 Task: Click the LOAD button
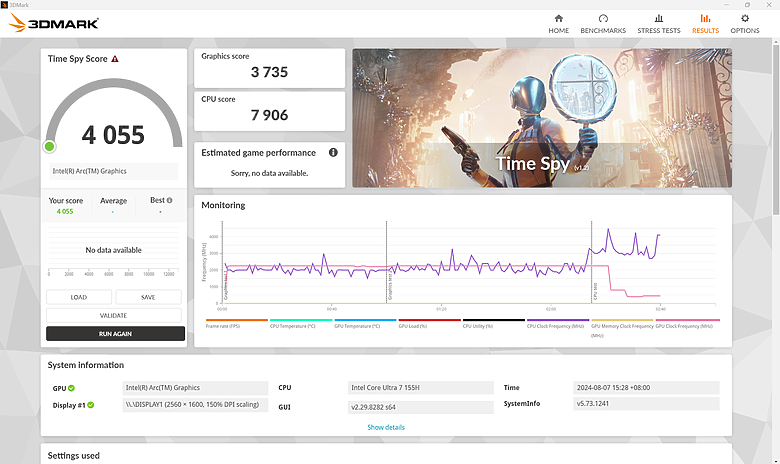pos(79,297)
